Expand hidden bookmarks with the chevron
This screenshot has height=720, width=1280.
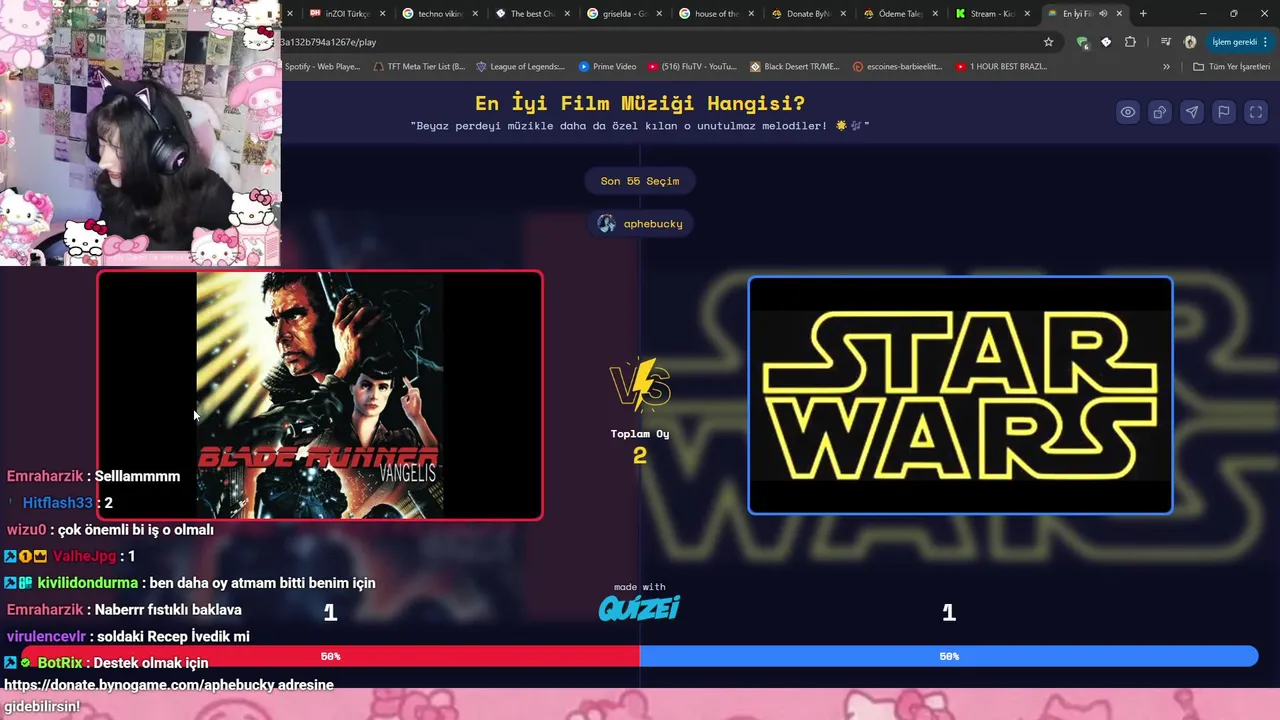1166,67
